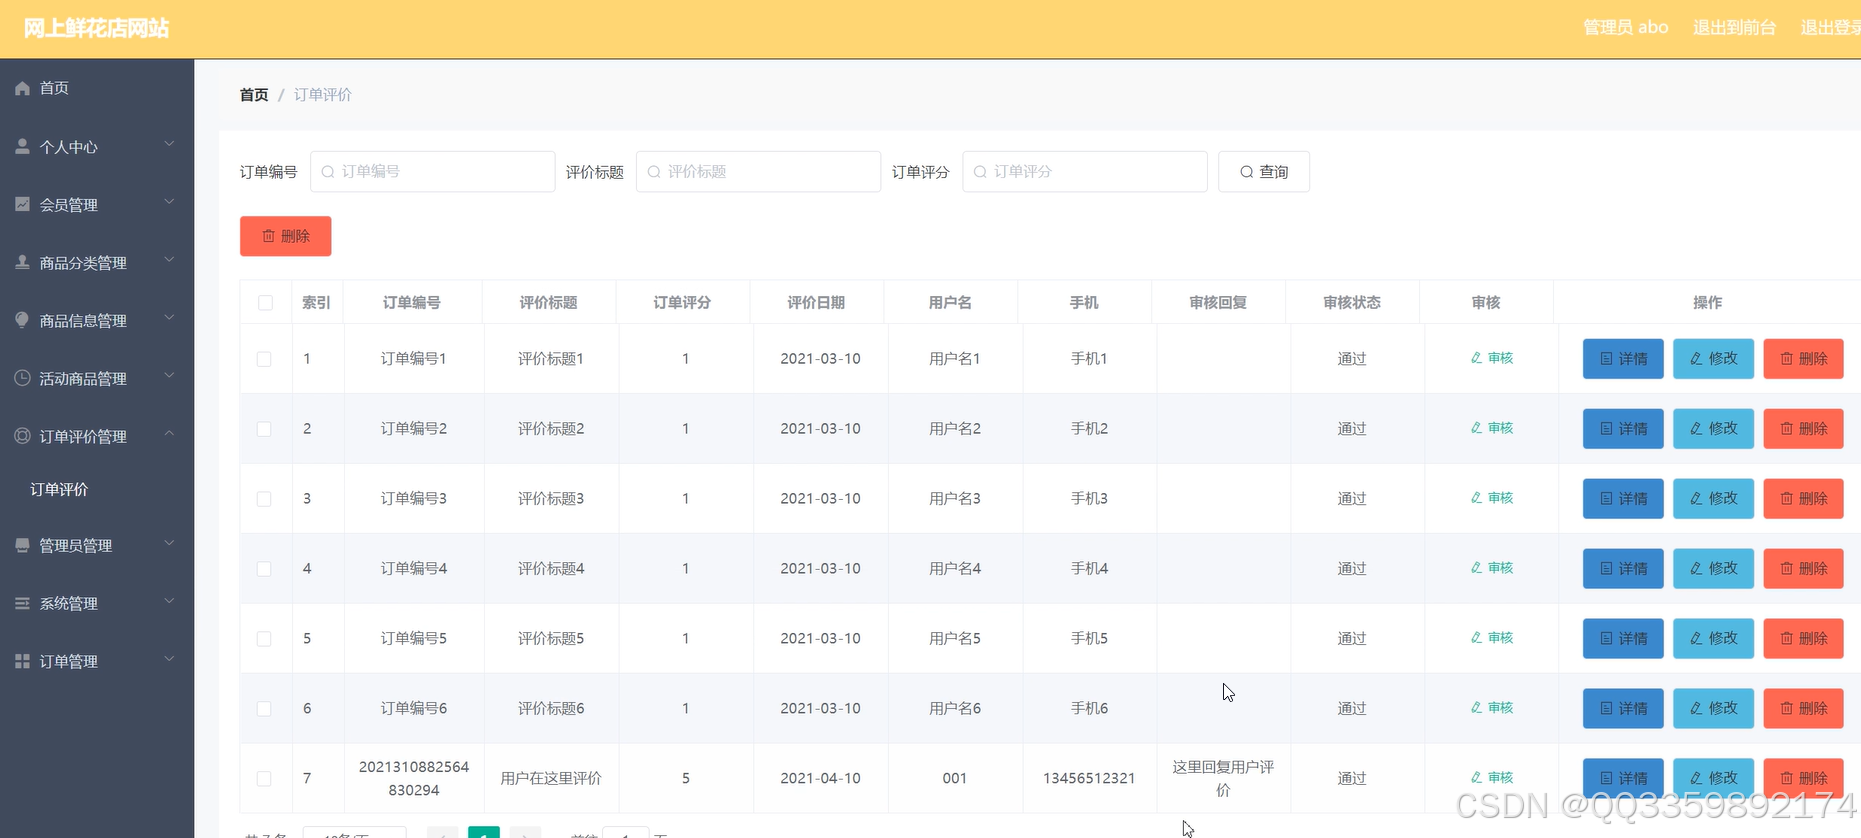Click the 审核 pencil icon for 用户名3 row
The height and width of the screenshot is (838, 1861).
1476,498
